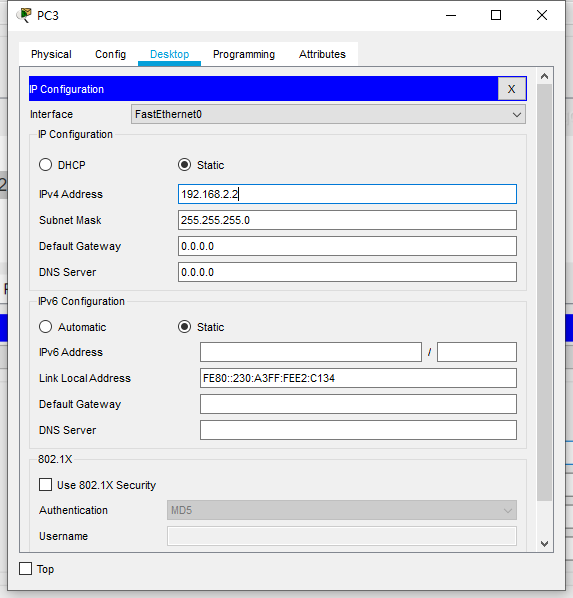The image size is (573, 598).
Task: Click the 802.1X group label
Action: [x=55, y=459]
